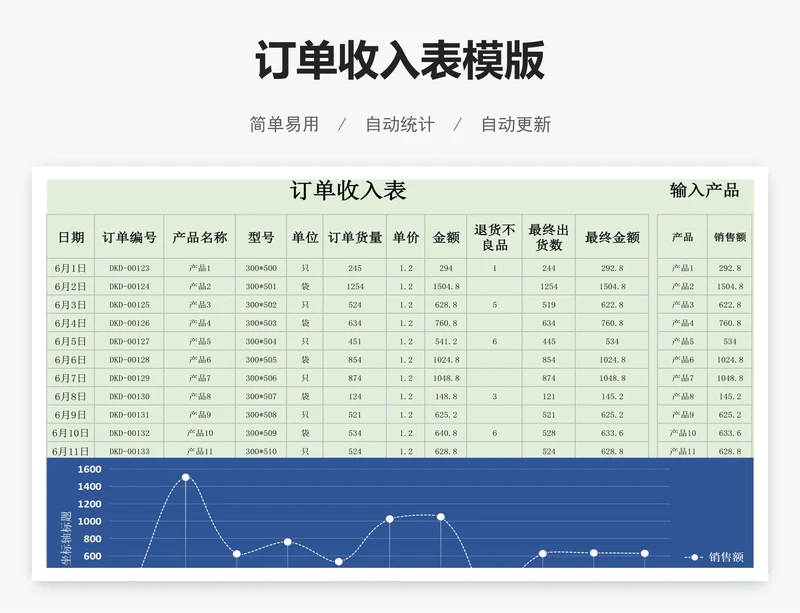Click amount cell 640.8

click(446, 433)
